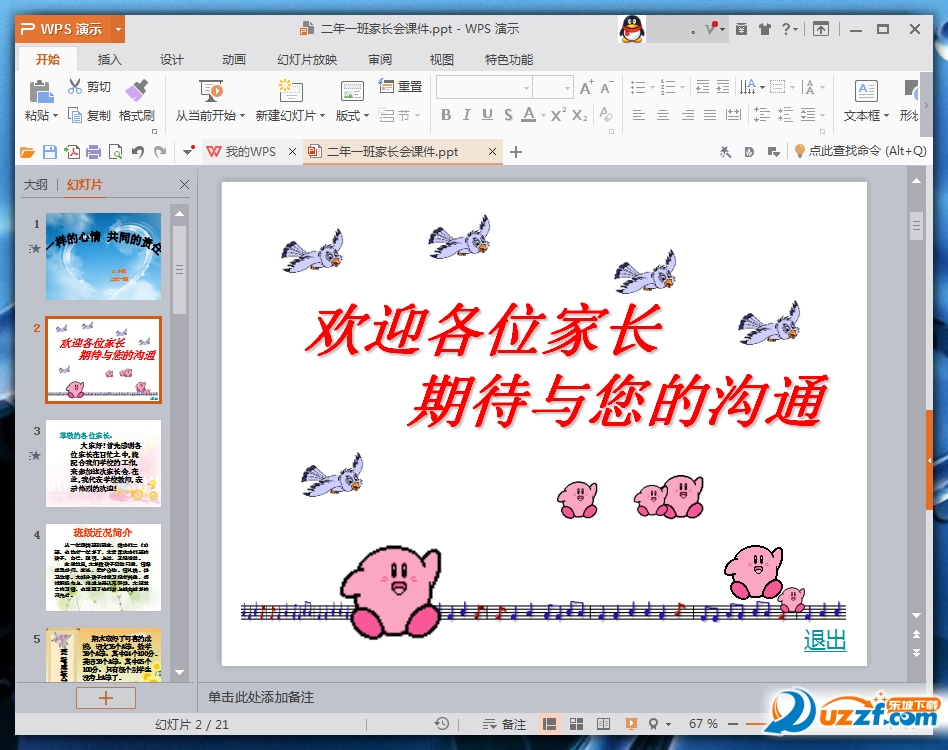Select slide 4 thumbnail 班级近况简介
Viewport: 948px width, 750px height.
click(x=103, y=567)
